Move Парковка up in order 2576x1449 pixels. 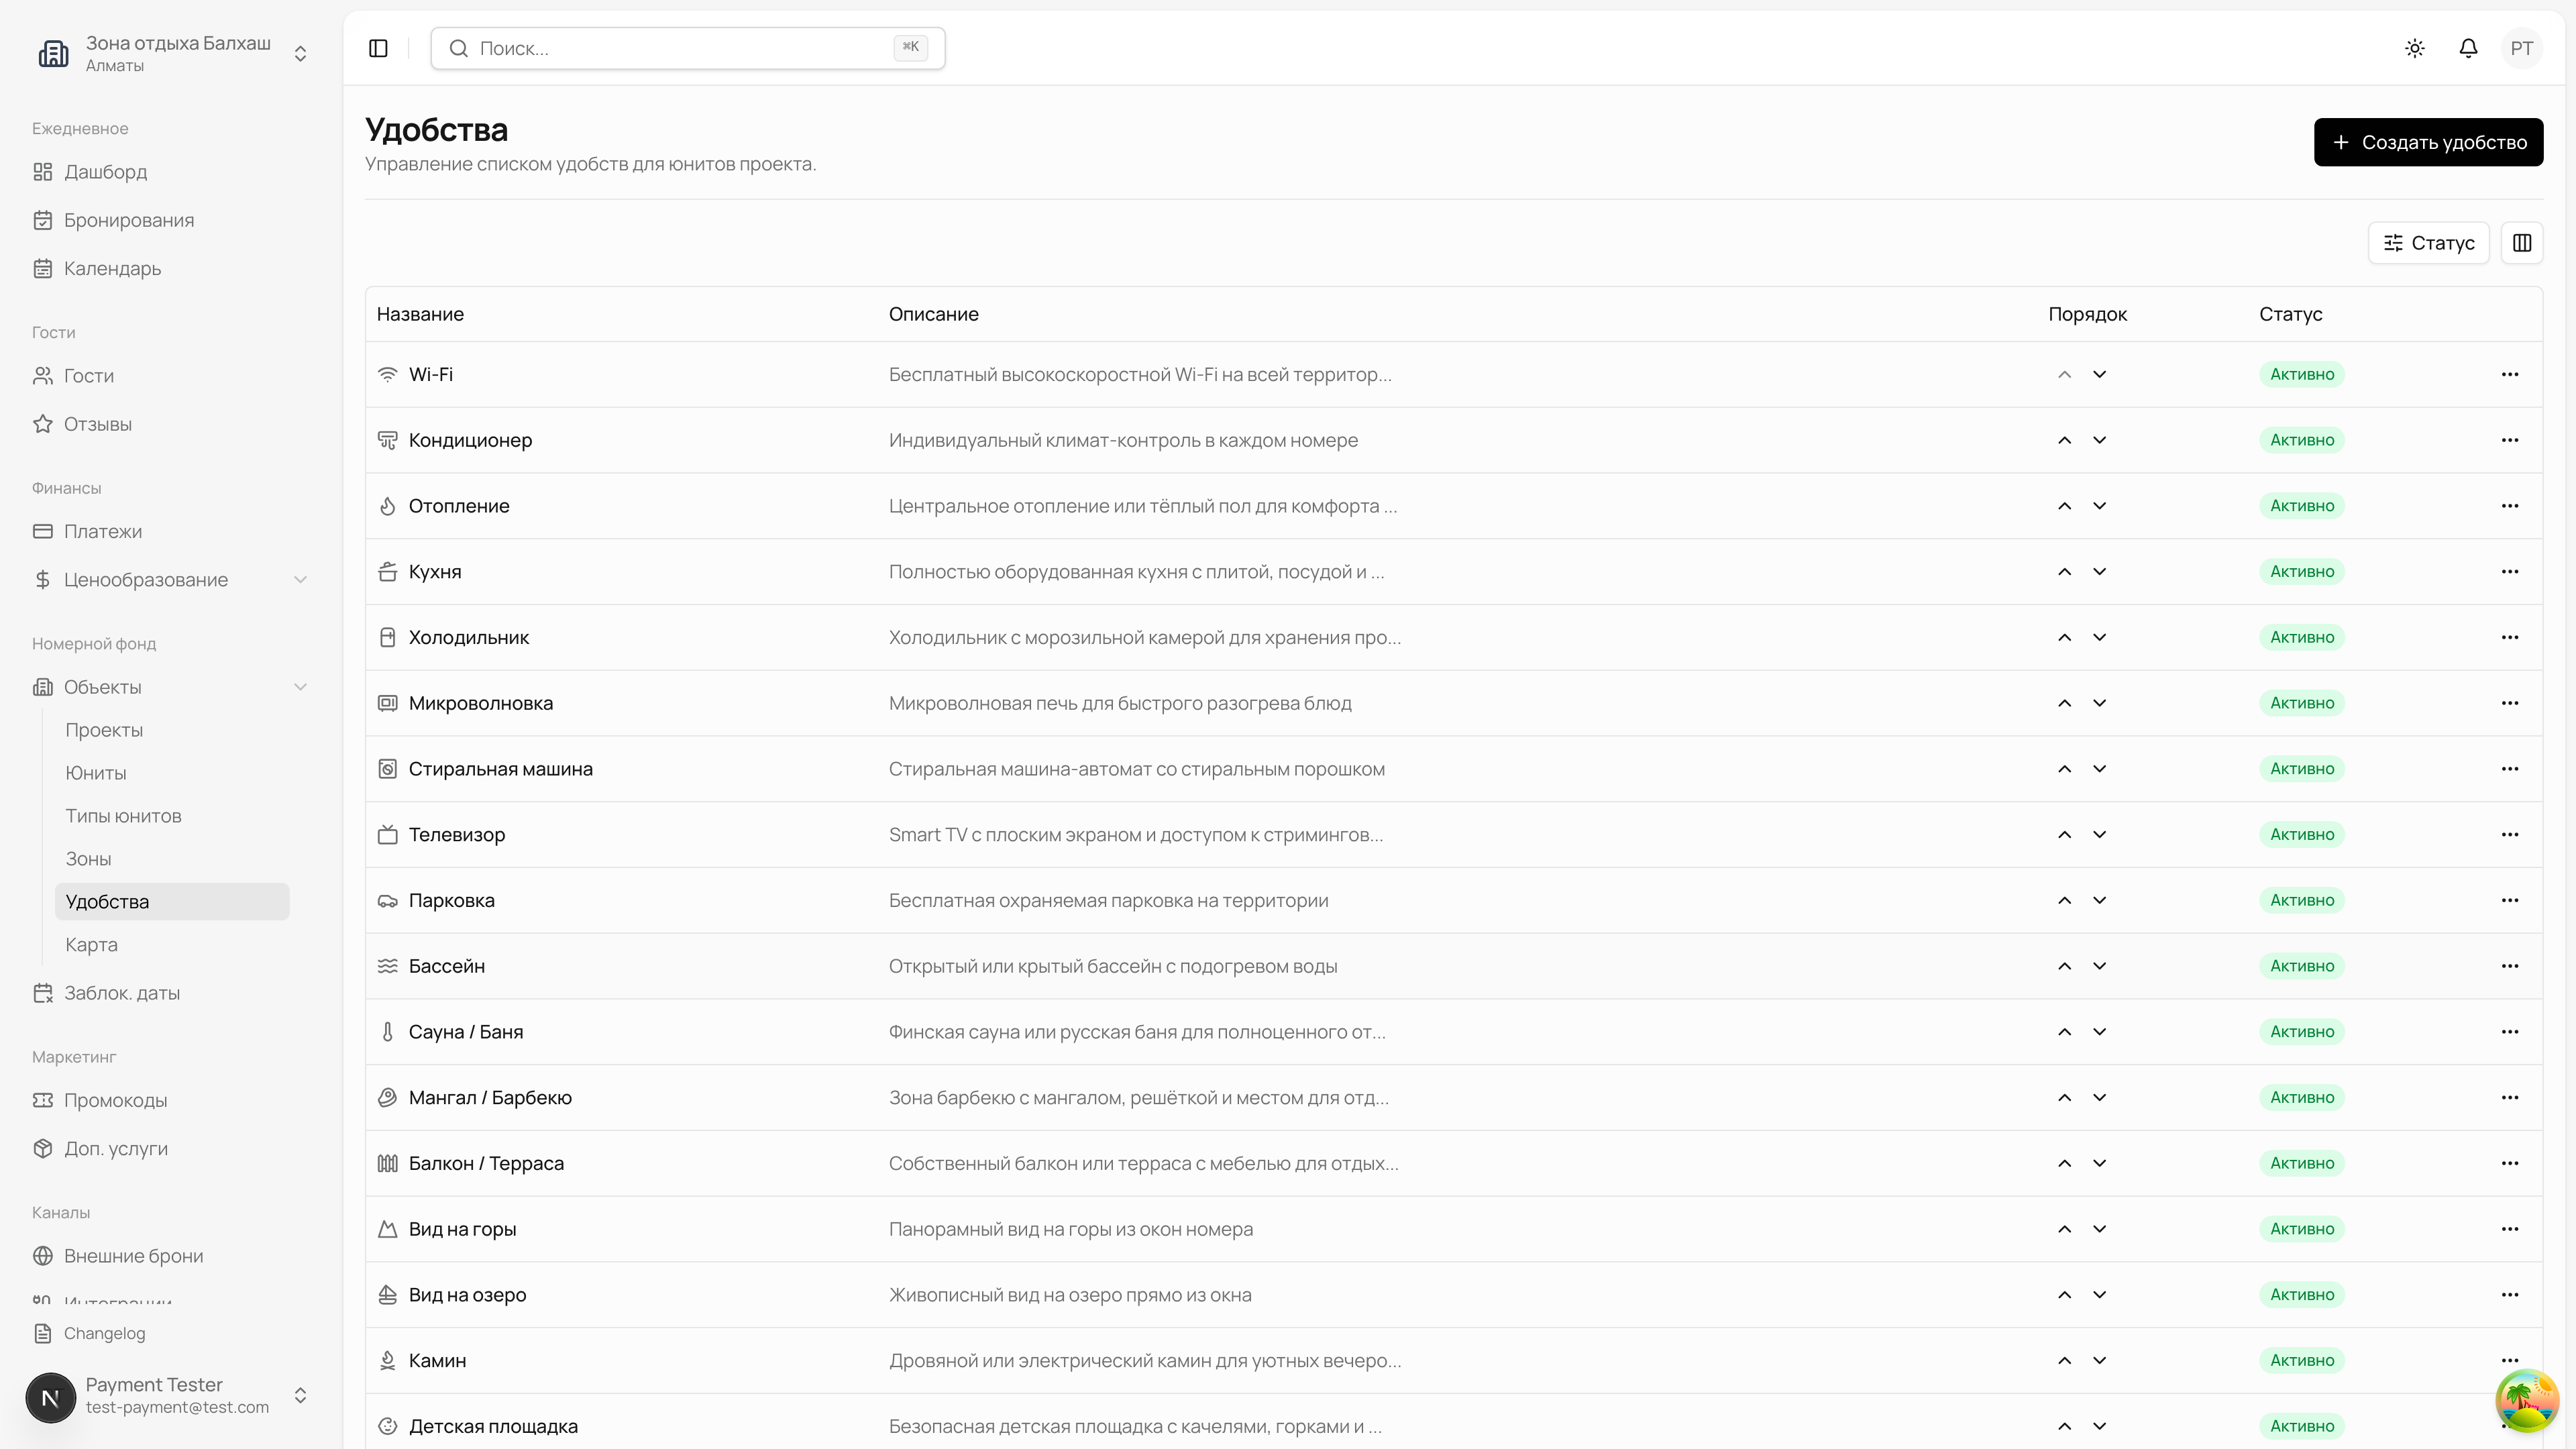coord(2064,900)
